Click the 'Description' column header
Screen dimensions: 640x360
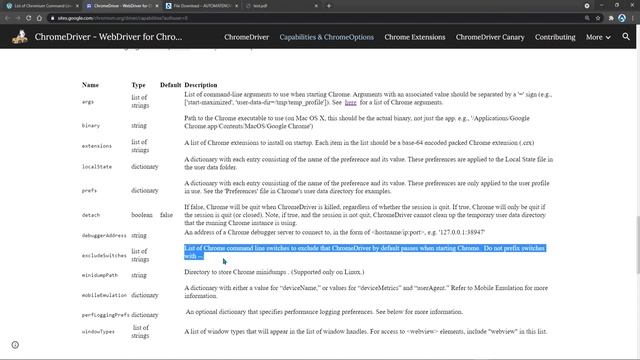click(x=200, y=85)
